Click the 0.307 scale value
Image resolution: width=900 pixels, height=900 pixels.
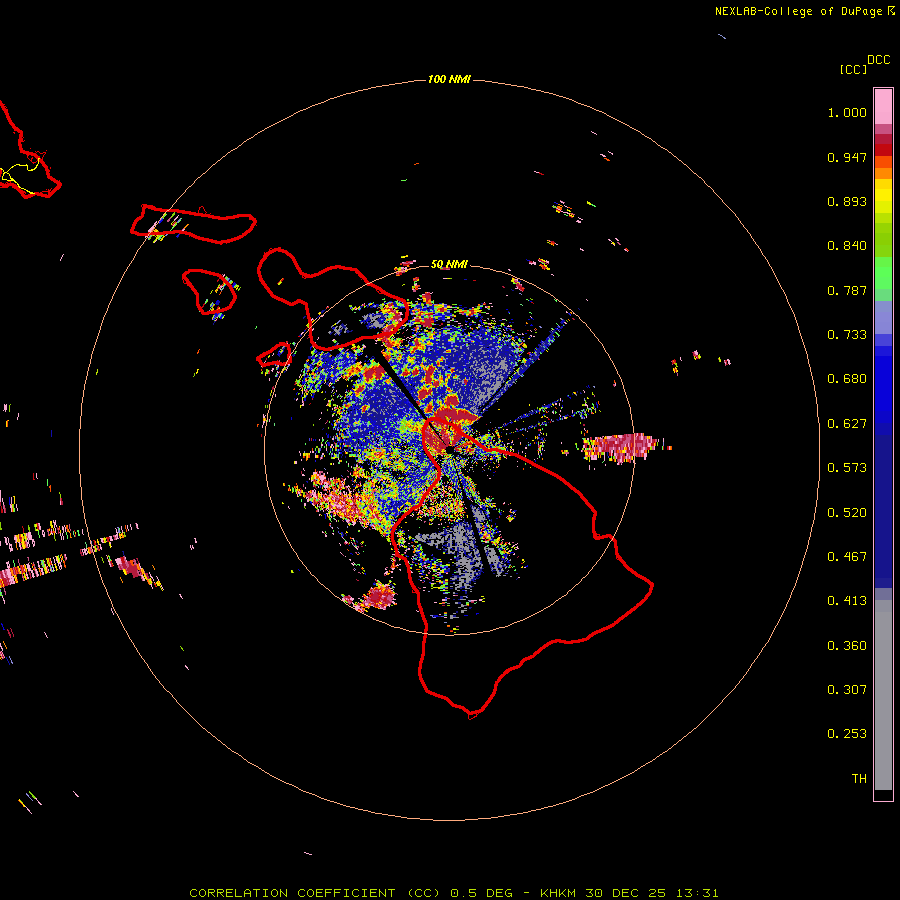click(847, 690)
